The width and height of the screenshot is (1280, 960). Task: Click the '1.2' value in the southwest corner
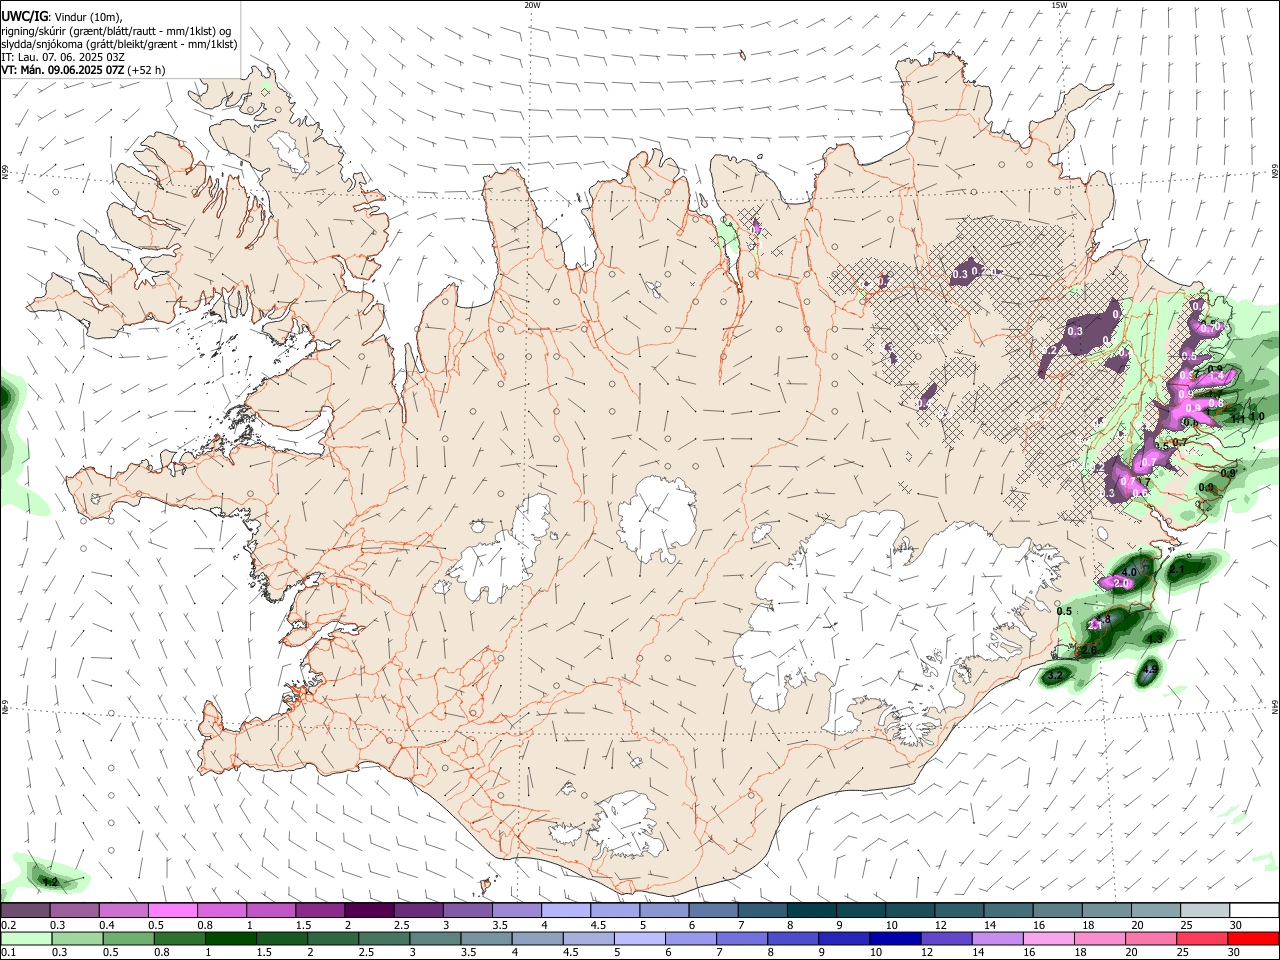click(x=51, y=882)
